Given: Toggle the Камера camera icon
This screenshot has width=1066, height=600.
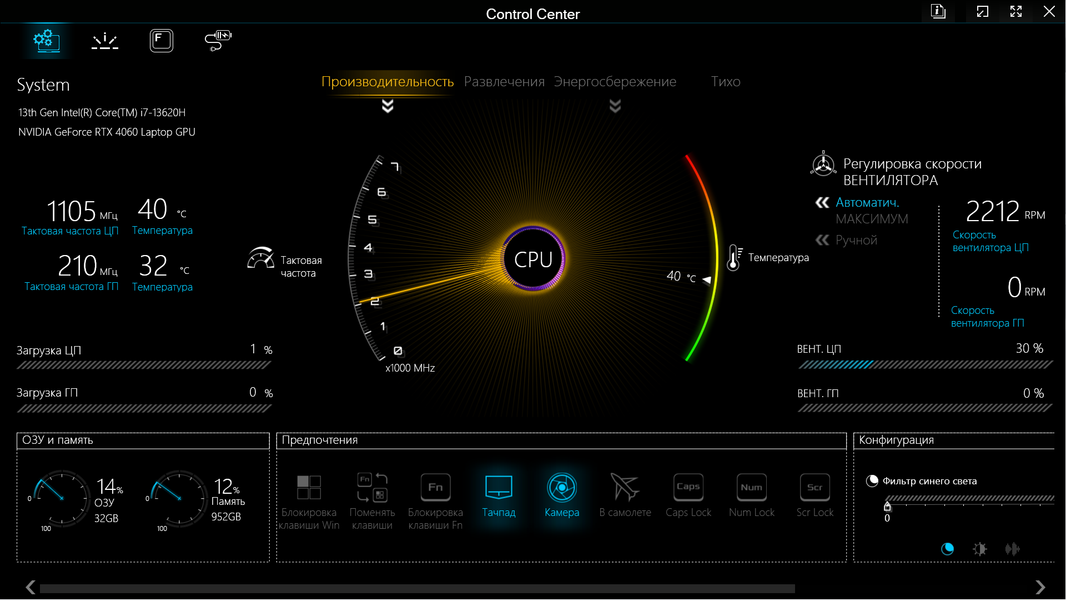Looking at the screenshot, I should point(562,487).
